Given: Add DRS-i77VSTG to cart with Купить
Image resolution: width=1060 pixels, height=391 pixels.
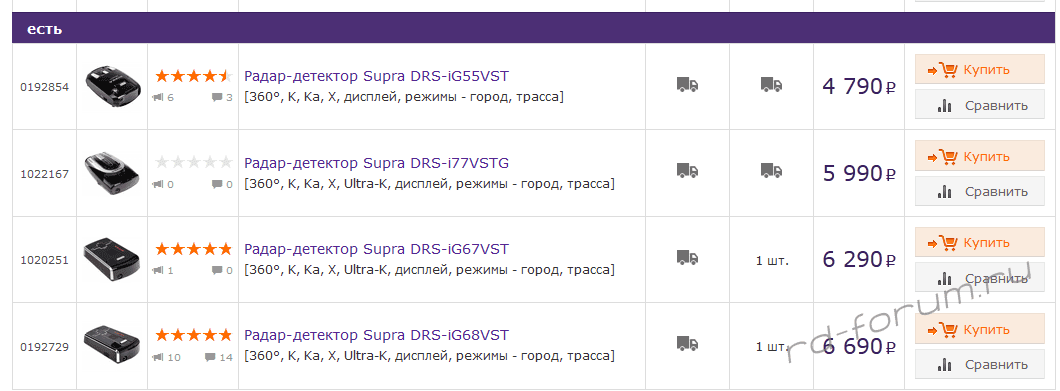Looking at the screenshot, I should point(980,156).
